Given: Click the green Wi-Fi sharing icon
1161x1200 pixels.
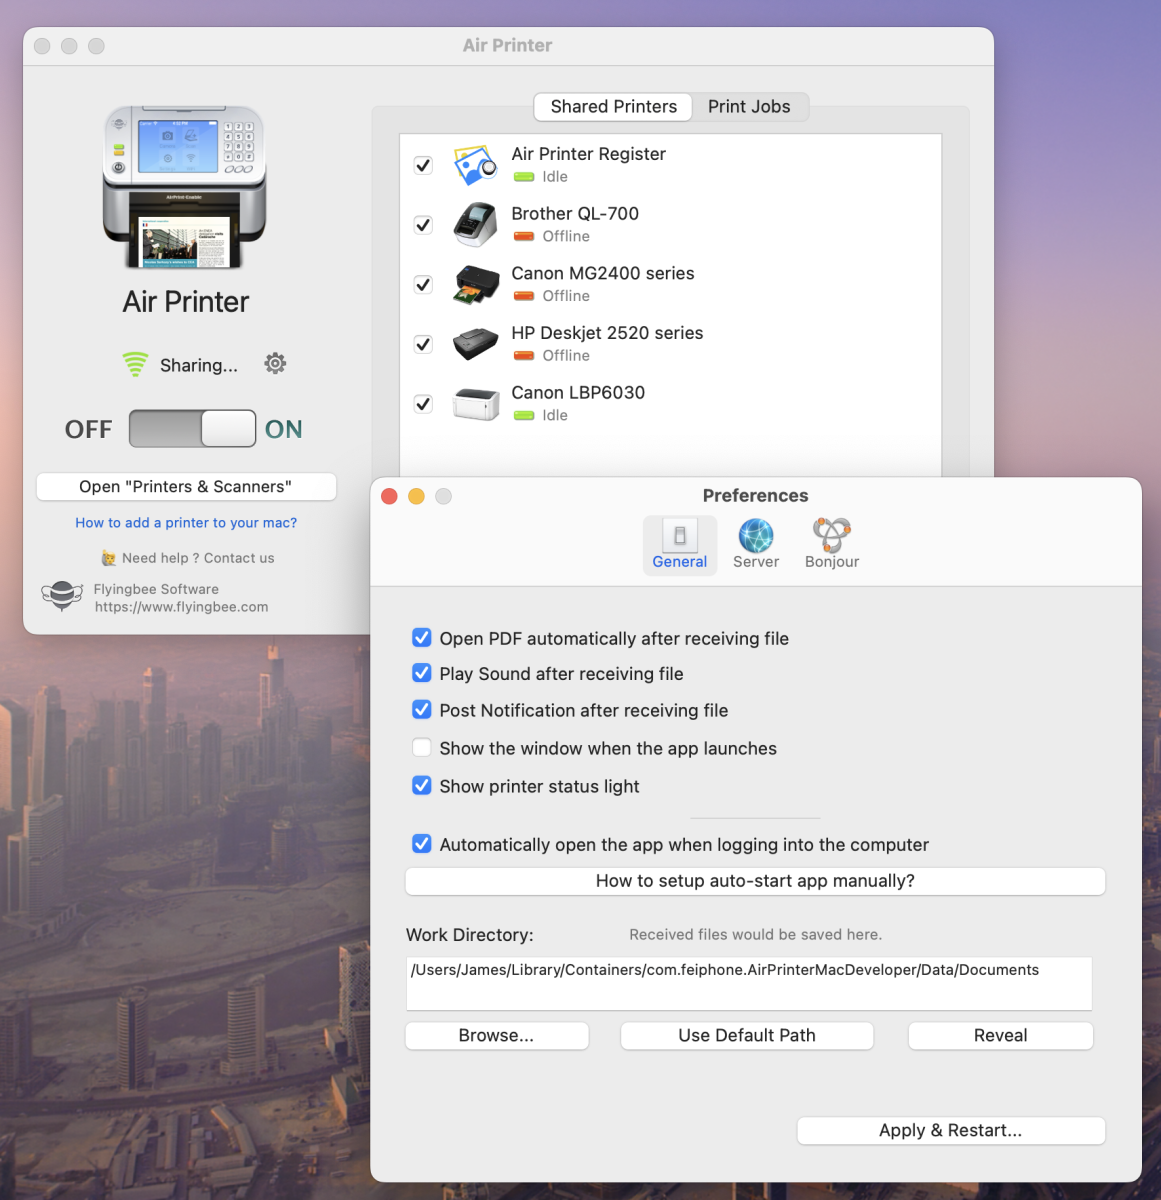Looking at the screenshot, I should tap(135, 364).
